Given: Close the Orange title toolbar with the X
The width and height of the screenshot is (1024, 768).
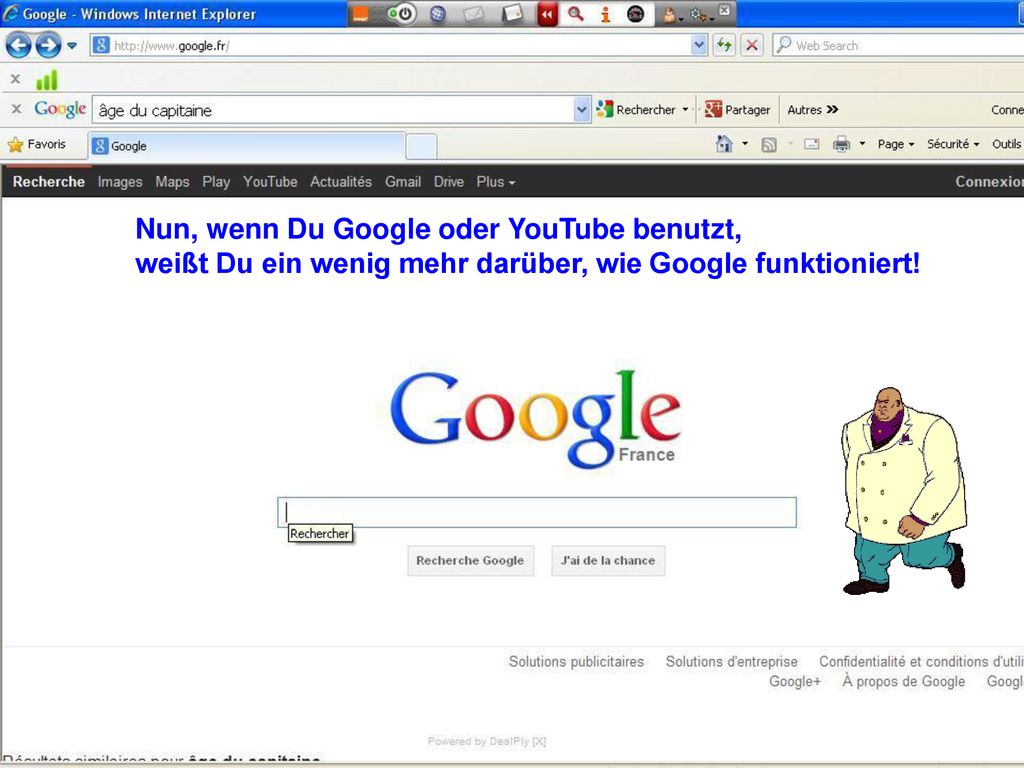Looking at the screenshot, I should [x=724, y=10].
